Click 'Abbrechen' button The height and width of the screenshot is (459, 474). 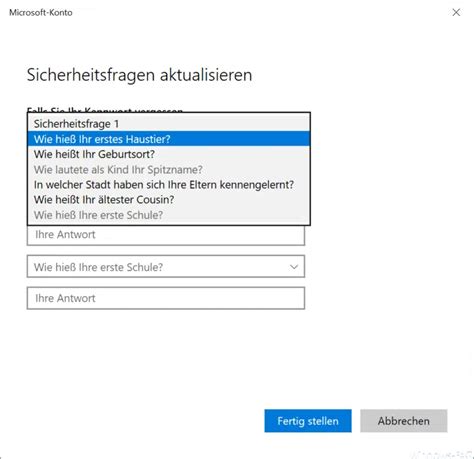pyautogui.click(x=404, y=421)
